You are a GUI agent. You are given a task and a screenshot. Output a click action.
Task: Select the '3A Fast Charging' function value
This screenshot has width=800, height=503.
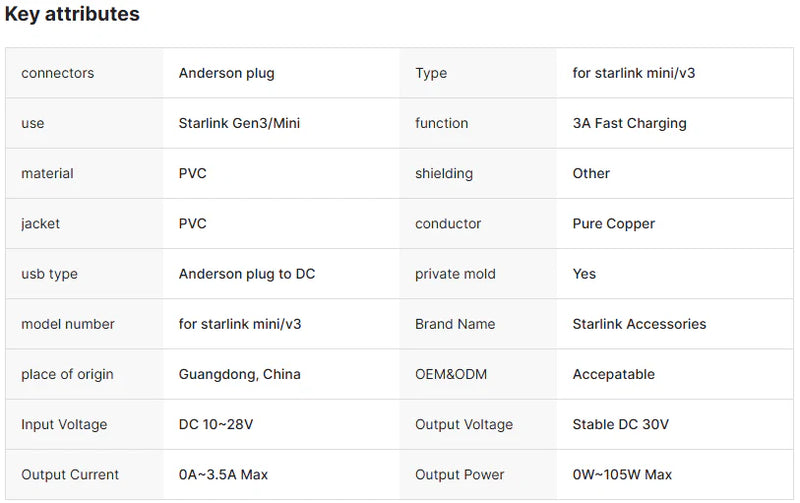click(629, 123)
